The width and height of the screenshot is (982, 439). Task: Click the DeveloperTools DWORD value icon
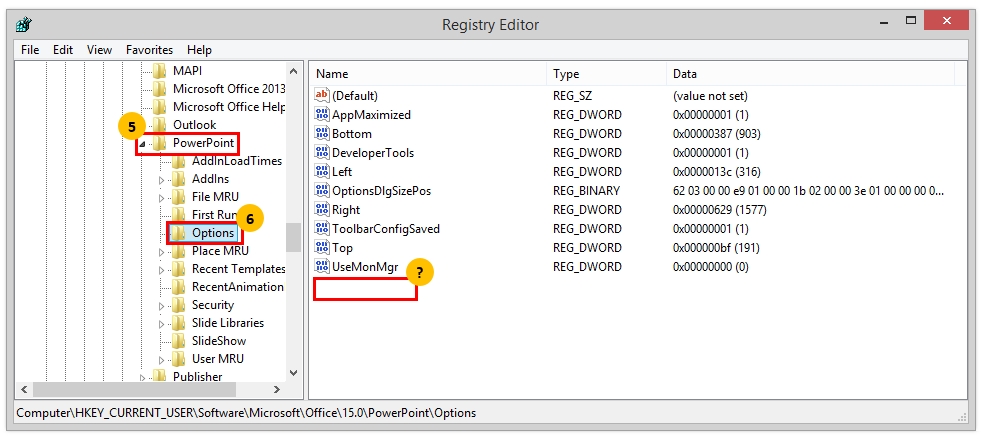click(x=322, y=152)
